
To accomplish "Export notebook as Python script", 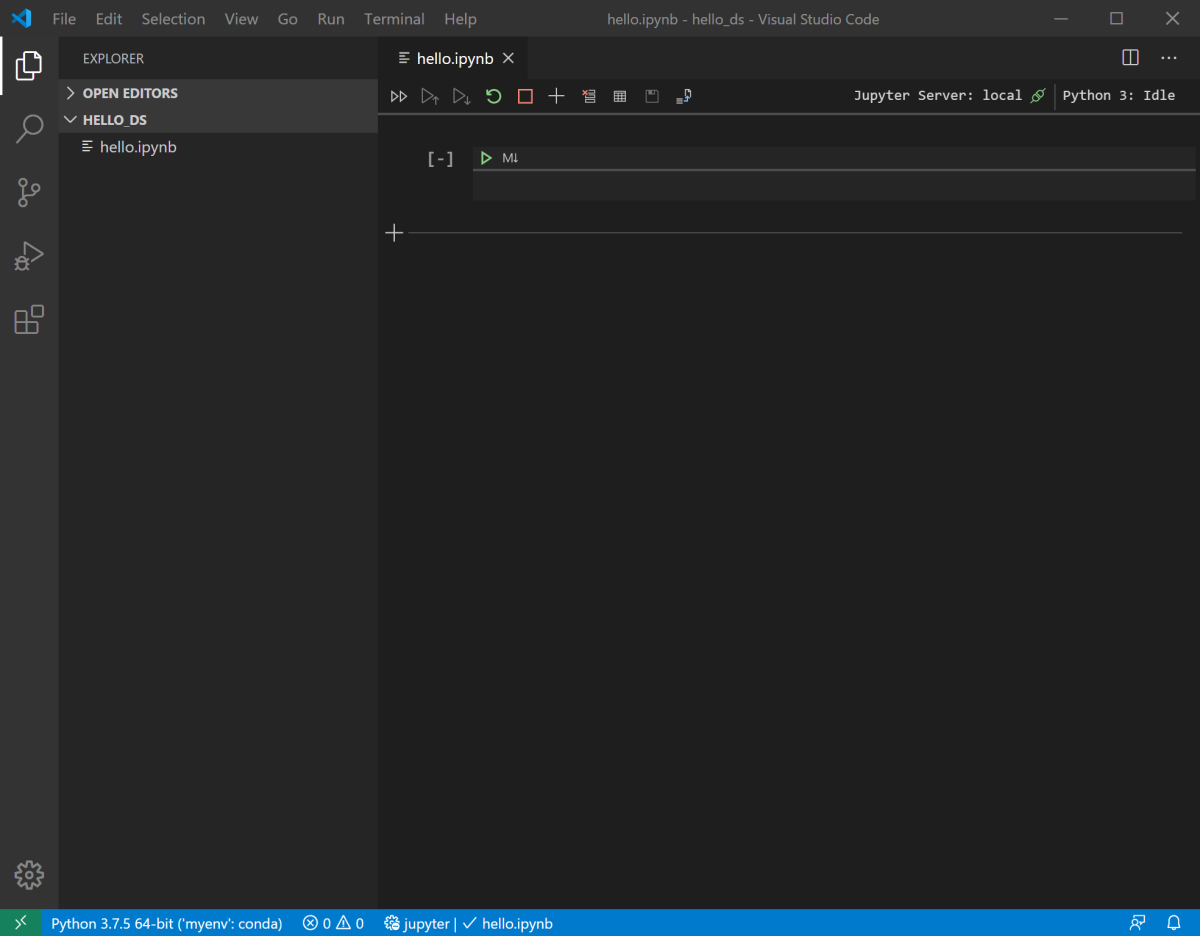I will [x=684, y=96].
